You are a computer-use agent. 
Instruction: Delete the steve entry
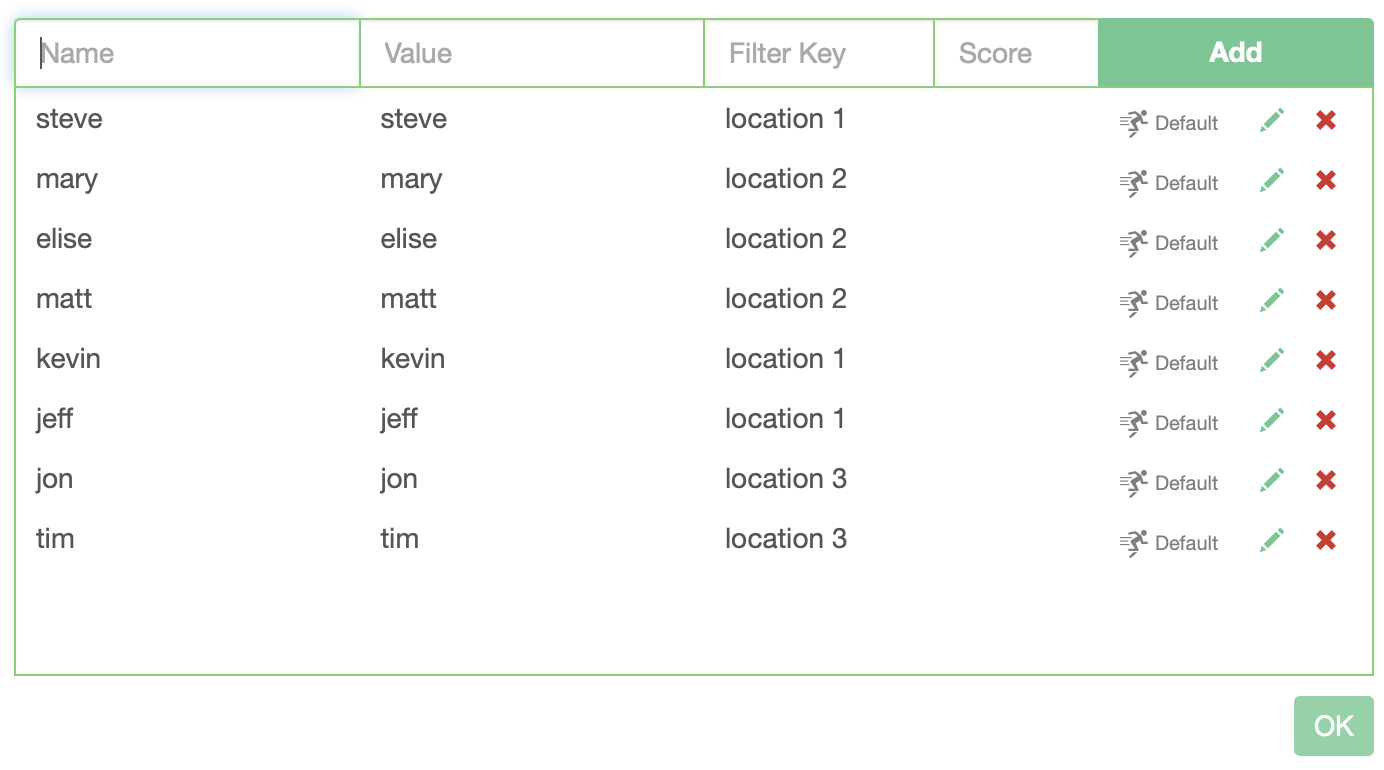click(x=1326, y=121)
